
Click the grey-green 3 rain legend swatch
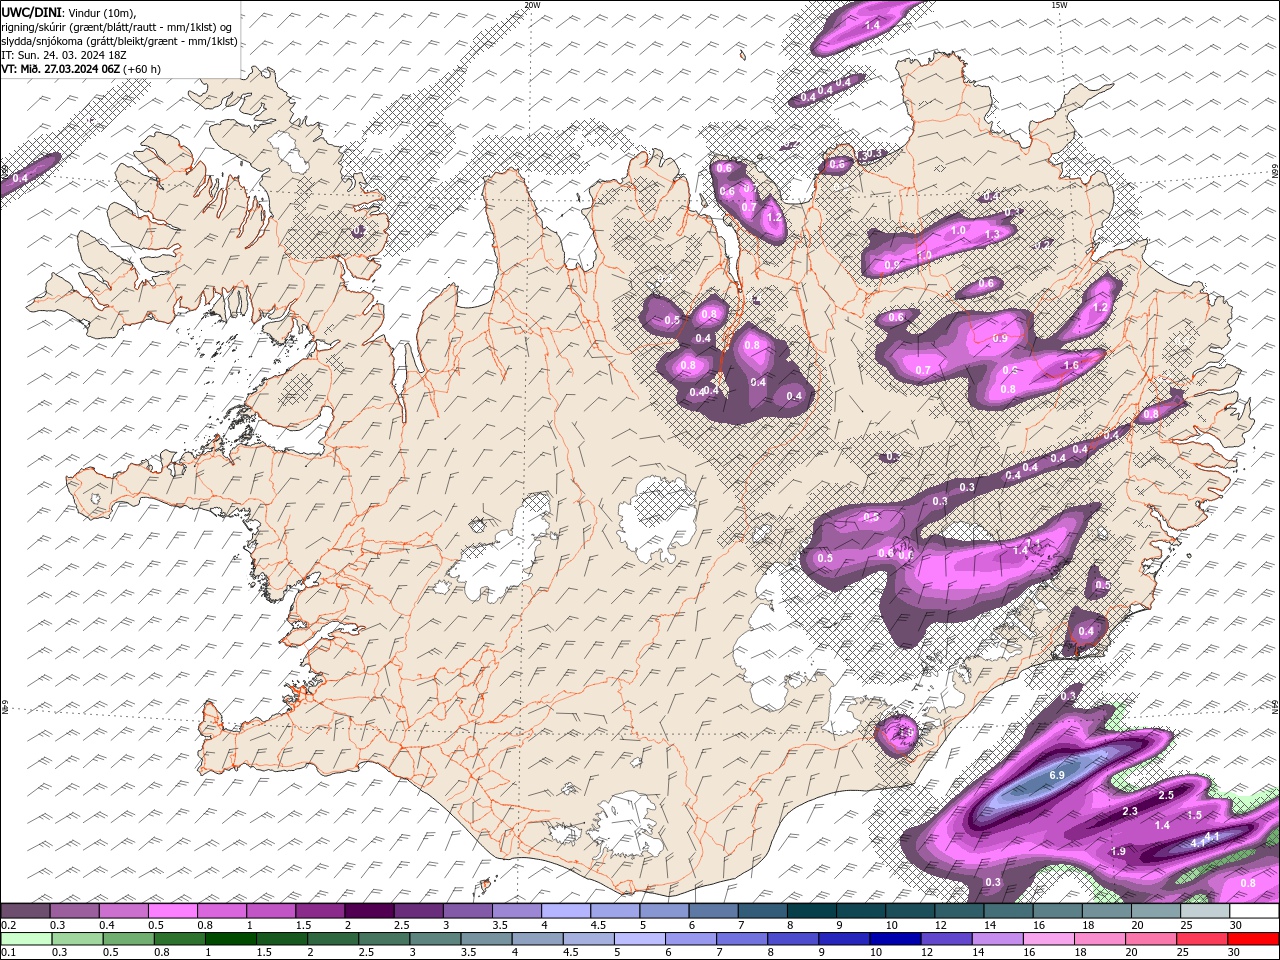436,939
